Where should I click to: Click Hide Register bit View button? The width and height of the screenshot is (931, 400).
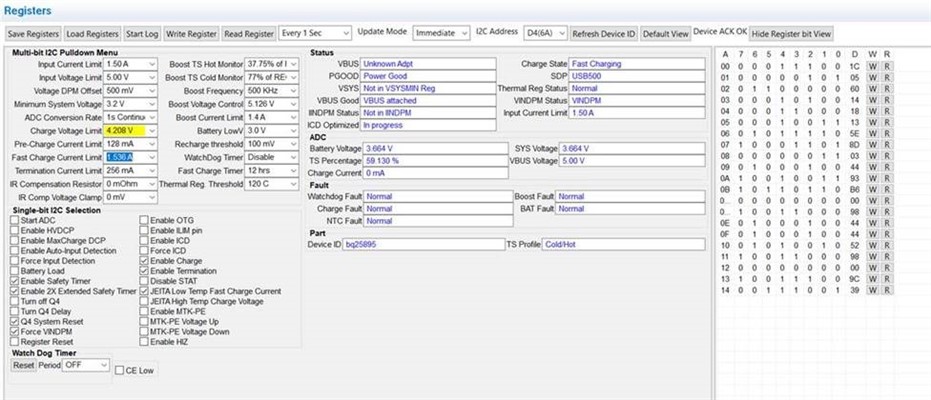(791, 34)
